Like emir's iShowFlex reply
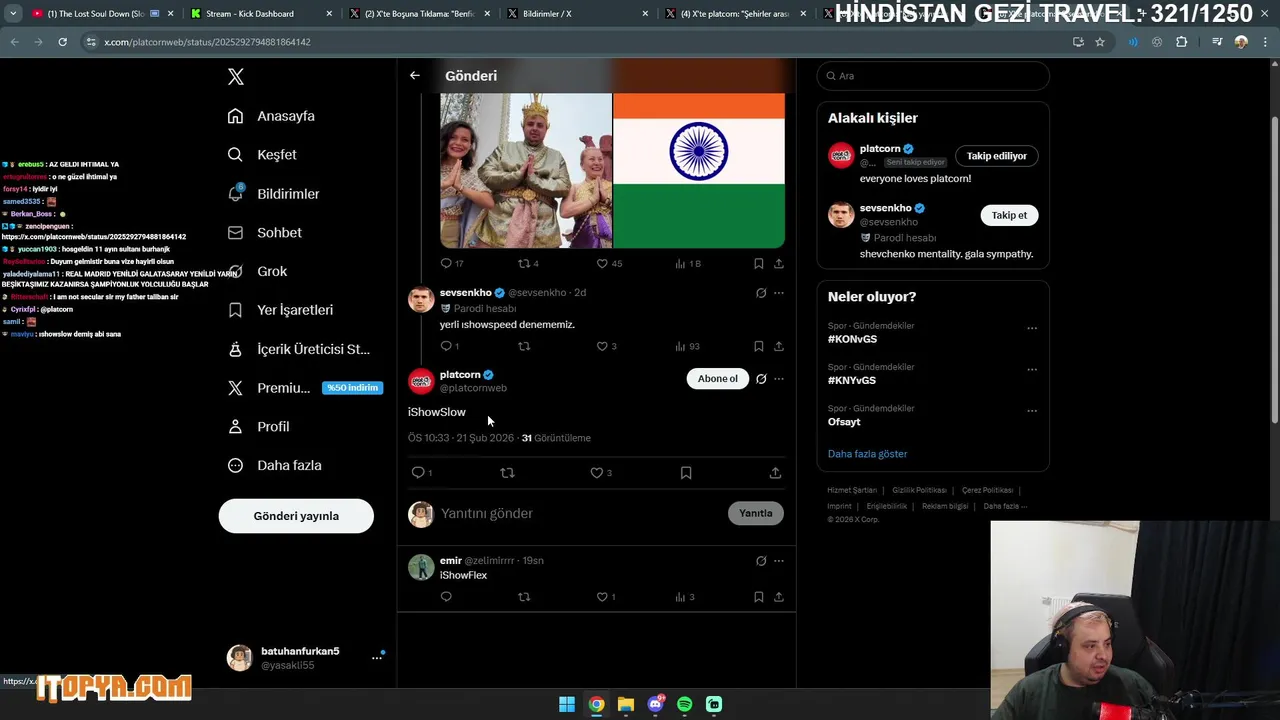The image size is (1280, 720). pos(602,597)
